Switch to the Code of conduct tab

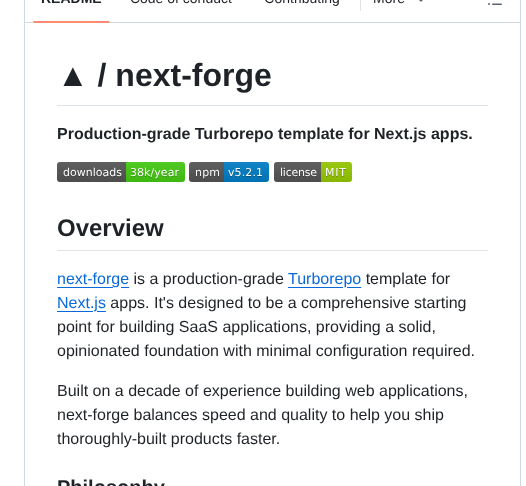tap(181, 3)
